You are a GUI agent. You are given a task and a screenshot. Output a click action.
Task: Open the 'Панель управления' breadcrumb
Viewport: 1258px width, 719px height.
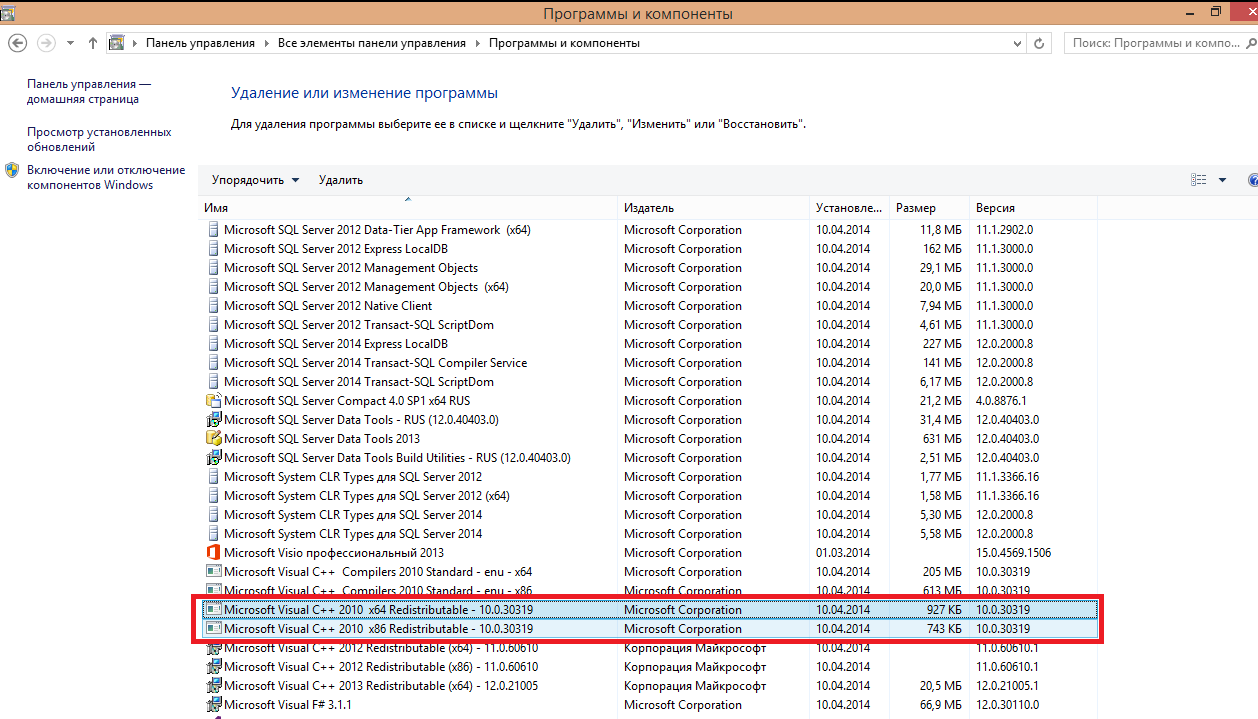click(x=200, y=43)
